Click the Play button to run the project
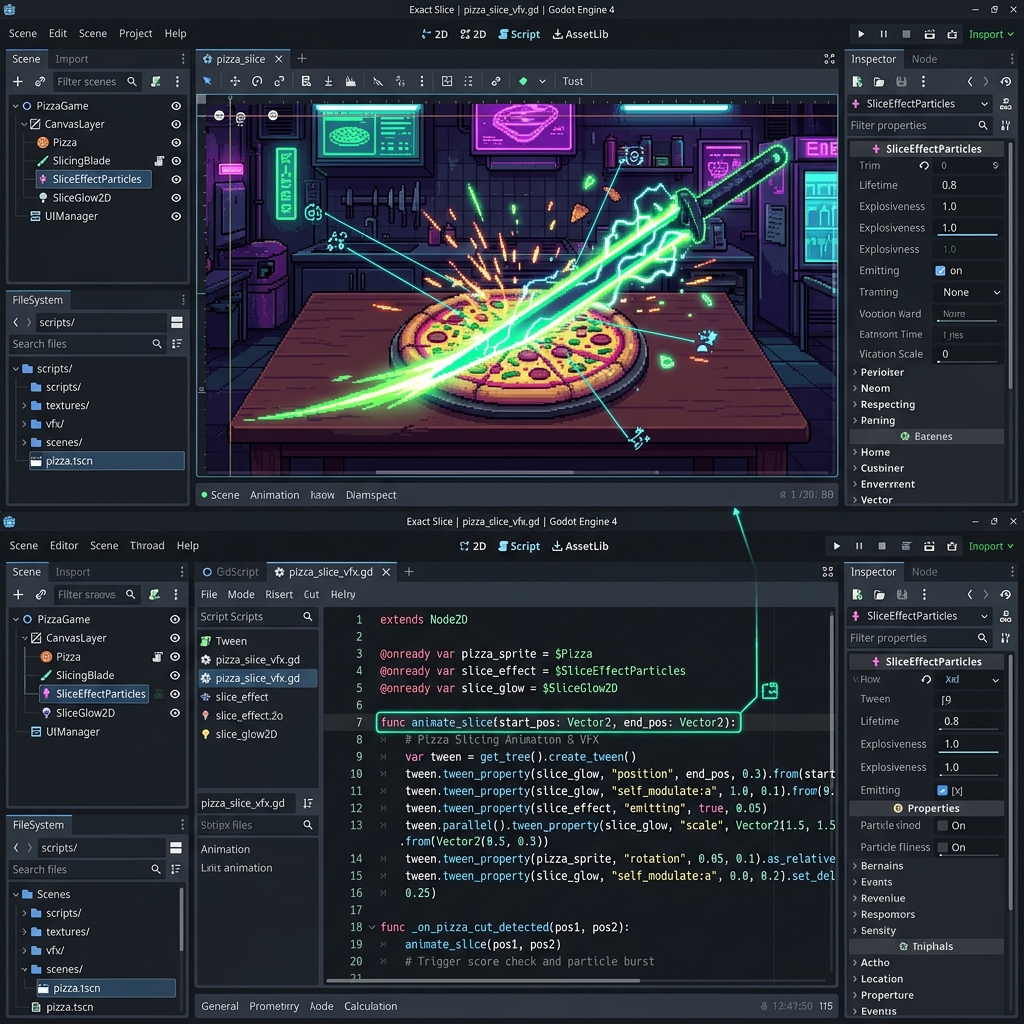1024x1024 pixels. pos(860,33)
